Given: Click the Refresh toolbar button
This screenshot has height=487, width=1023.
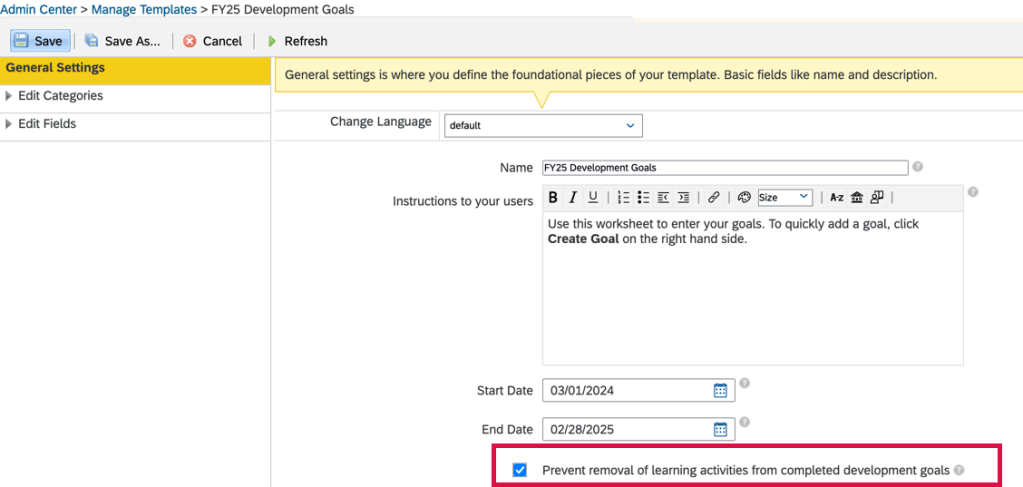Looking at the screenshot, I should (x=297, y=41).
